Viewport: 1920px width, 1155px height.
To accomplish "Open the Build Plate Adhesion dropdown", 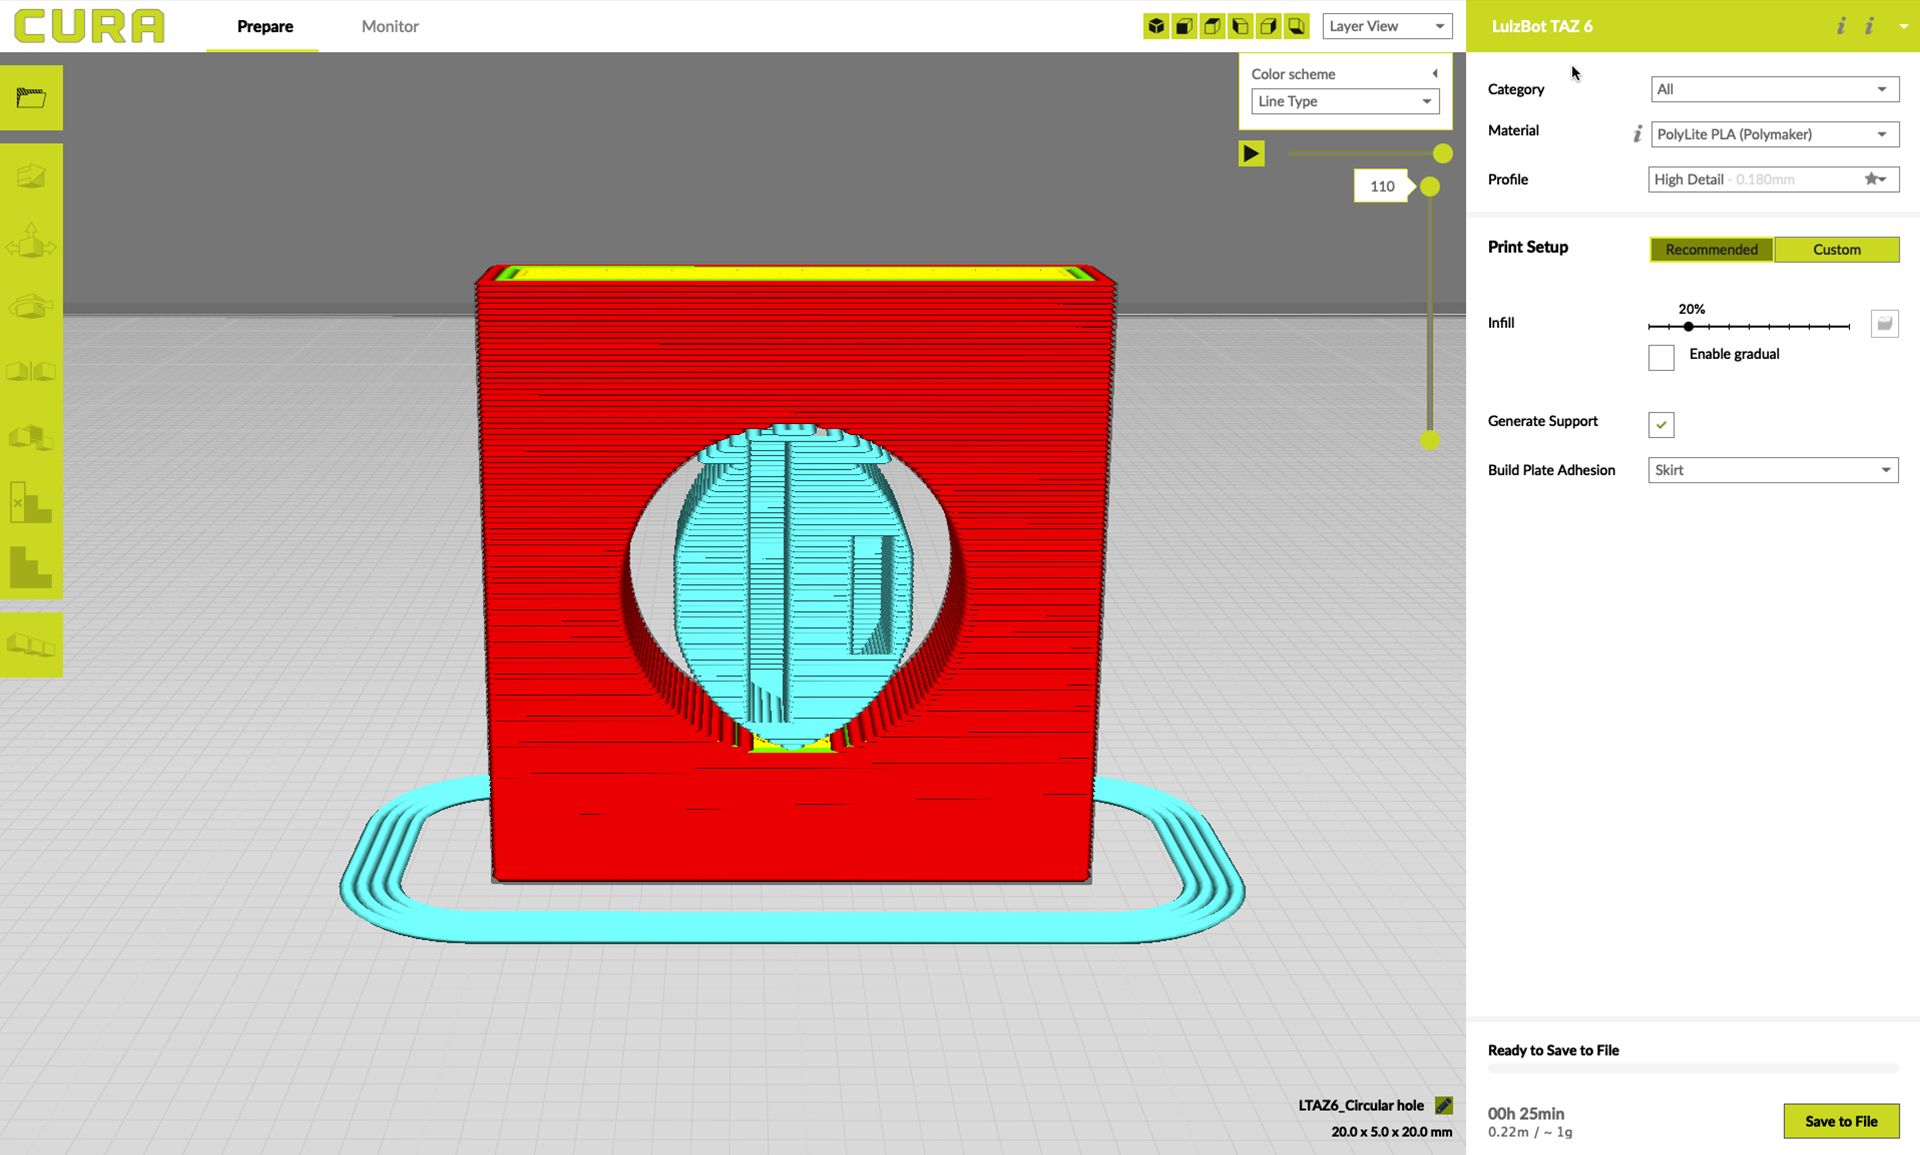I will 1773,470.
